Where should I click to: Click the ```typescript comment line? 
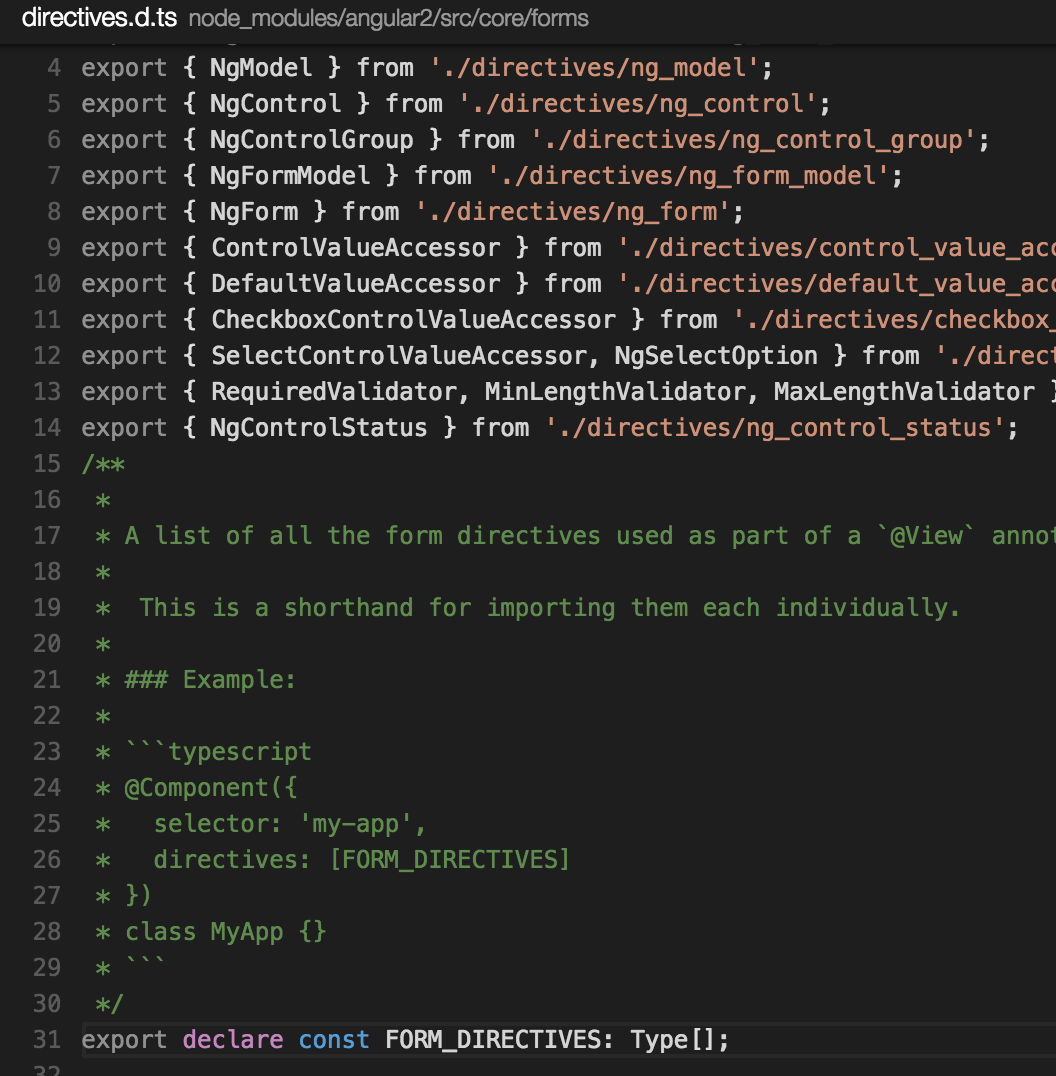click(x=218, y=751)
